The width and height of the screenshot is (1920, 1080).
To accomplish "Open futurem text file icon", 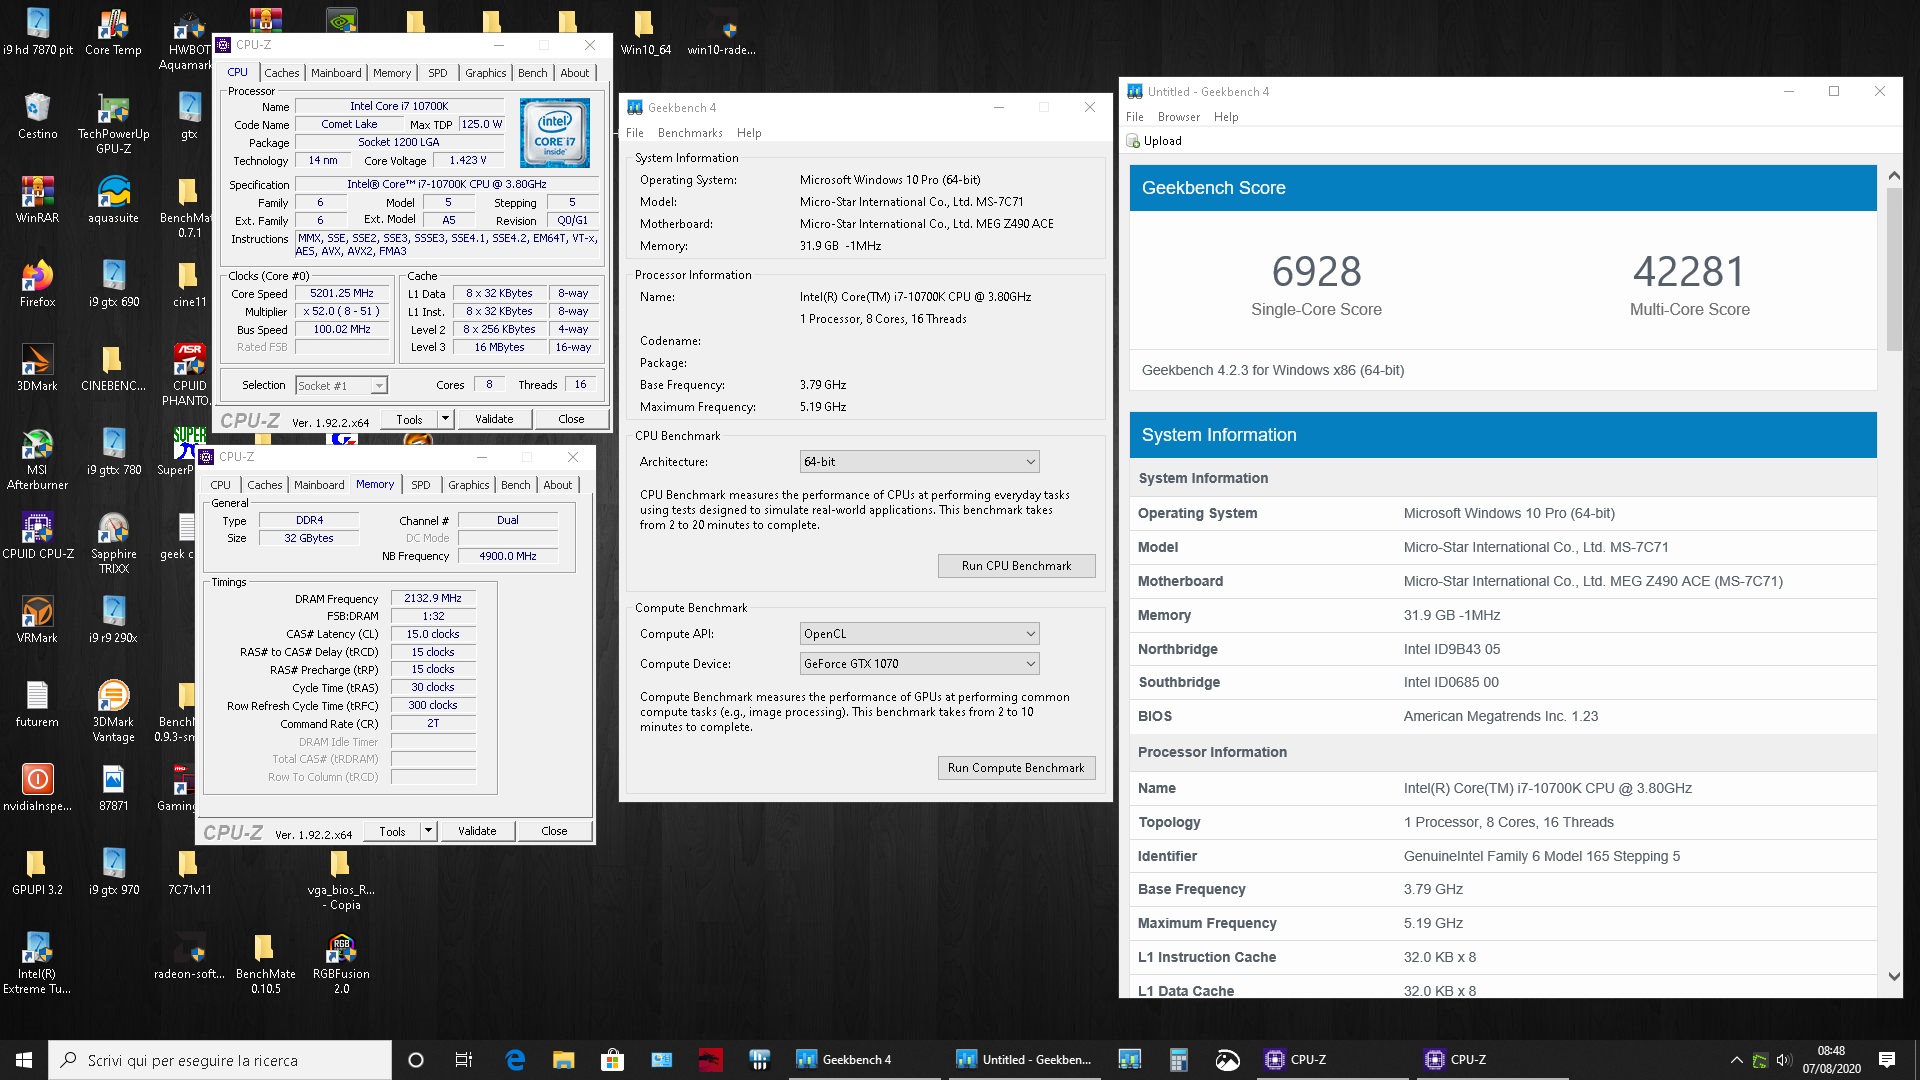I will pos(37,704).
